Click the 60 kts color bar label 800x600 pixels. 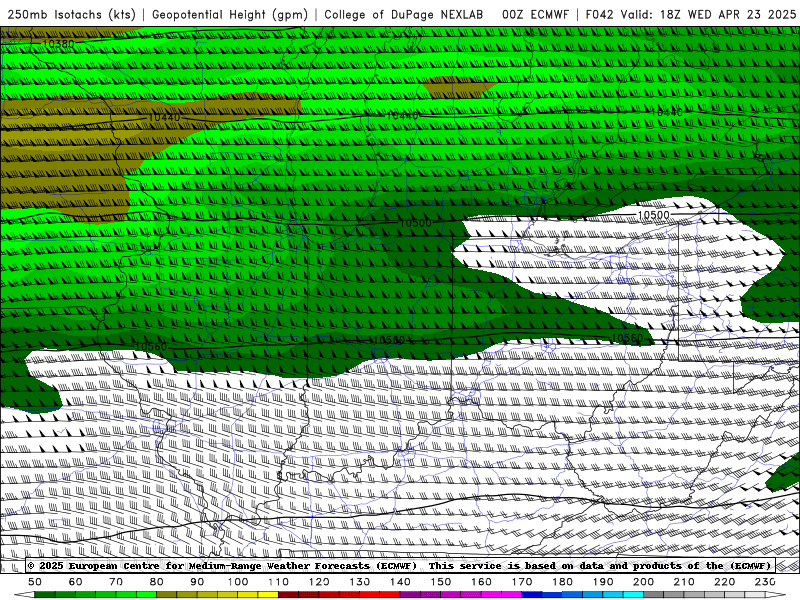coord(76,582)
